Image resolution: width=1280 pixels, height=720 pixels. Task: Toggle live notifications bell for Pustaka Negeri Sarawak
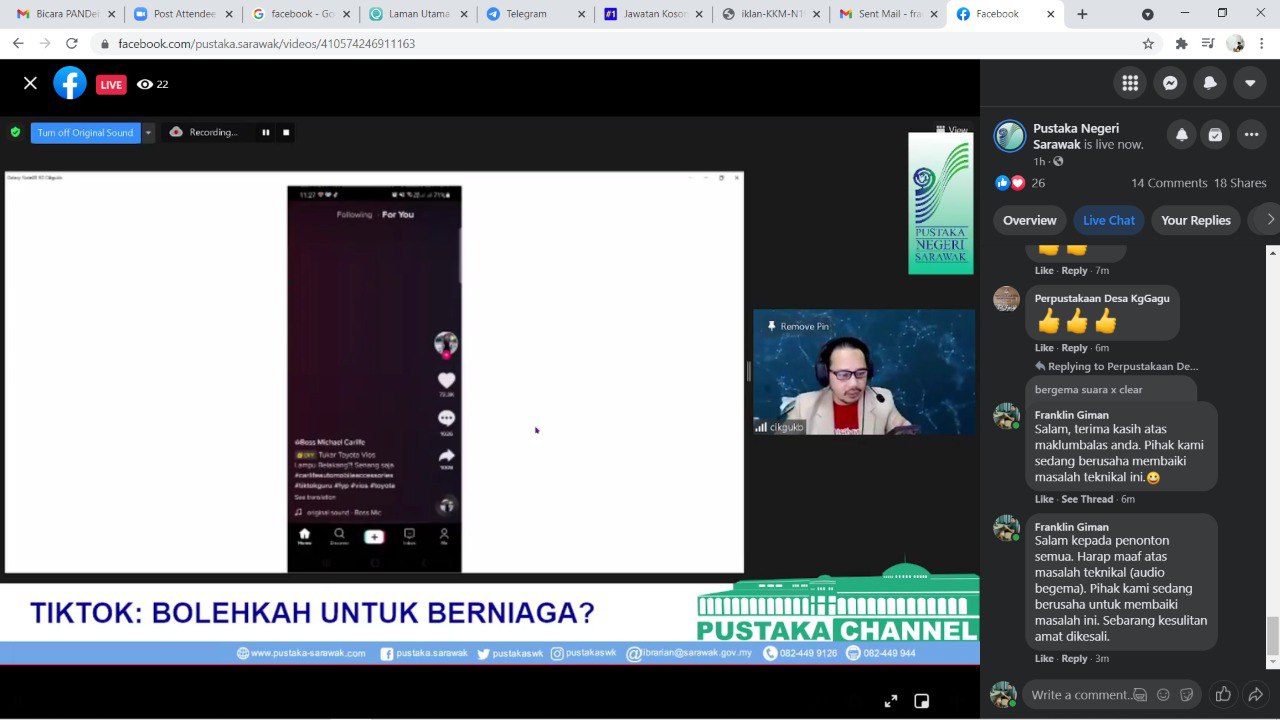[x=1182, y=135]
